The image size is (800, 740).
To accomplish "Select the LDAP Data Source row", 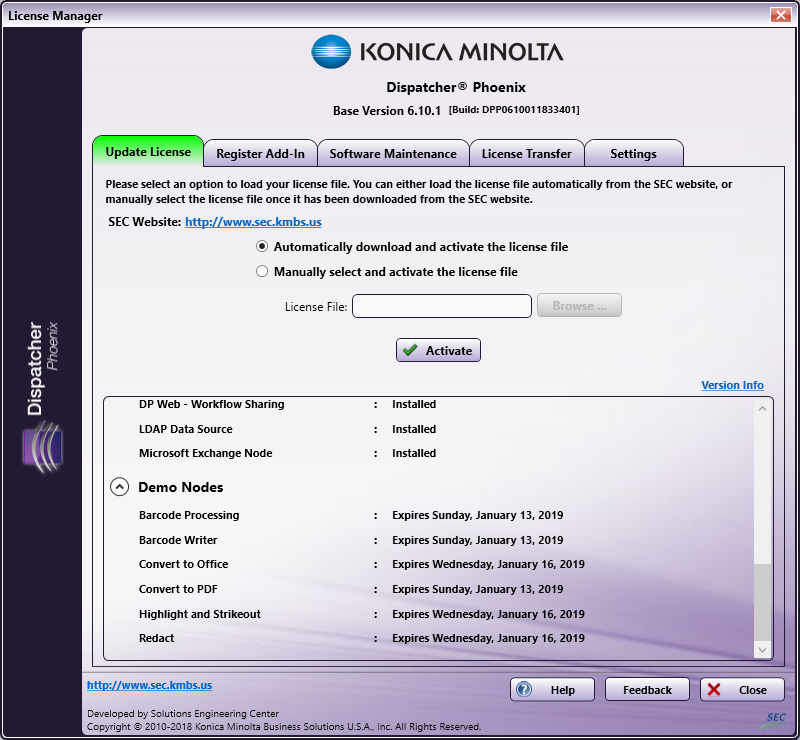I will (287, 429).
